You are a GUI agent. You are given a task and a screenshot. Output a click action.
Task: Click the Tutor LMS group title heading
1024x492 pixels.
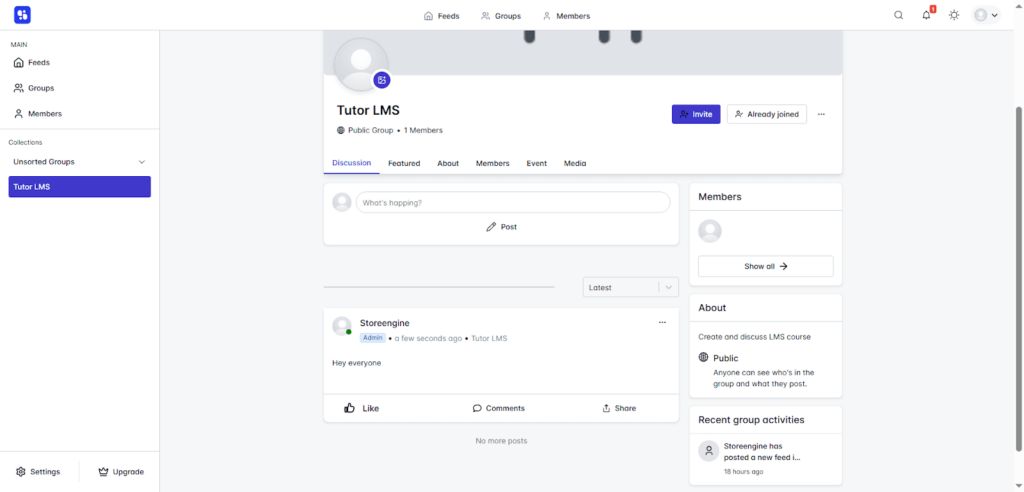[x=368, y=110]
